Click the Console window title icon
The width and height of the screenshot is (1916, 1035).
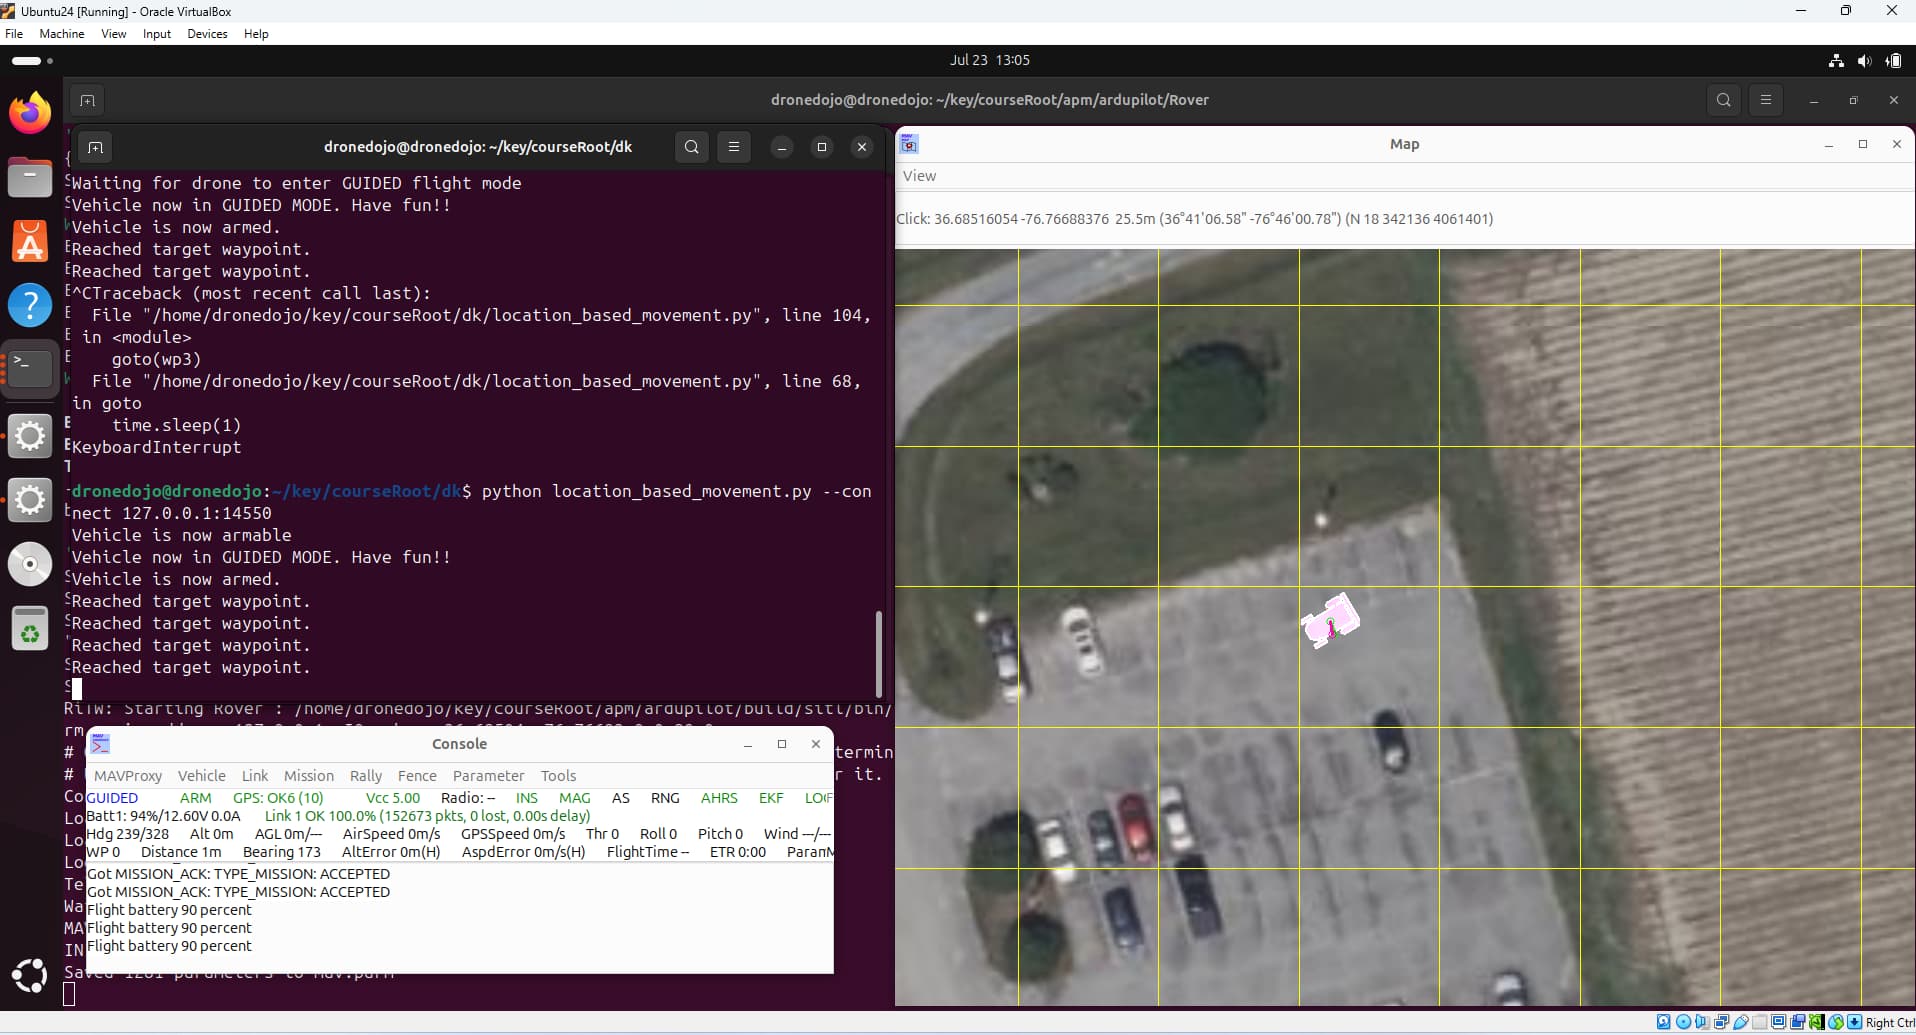tap(100, 744)
